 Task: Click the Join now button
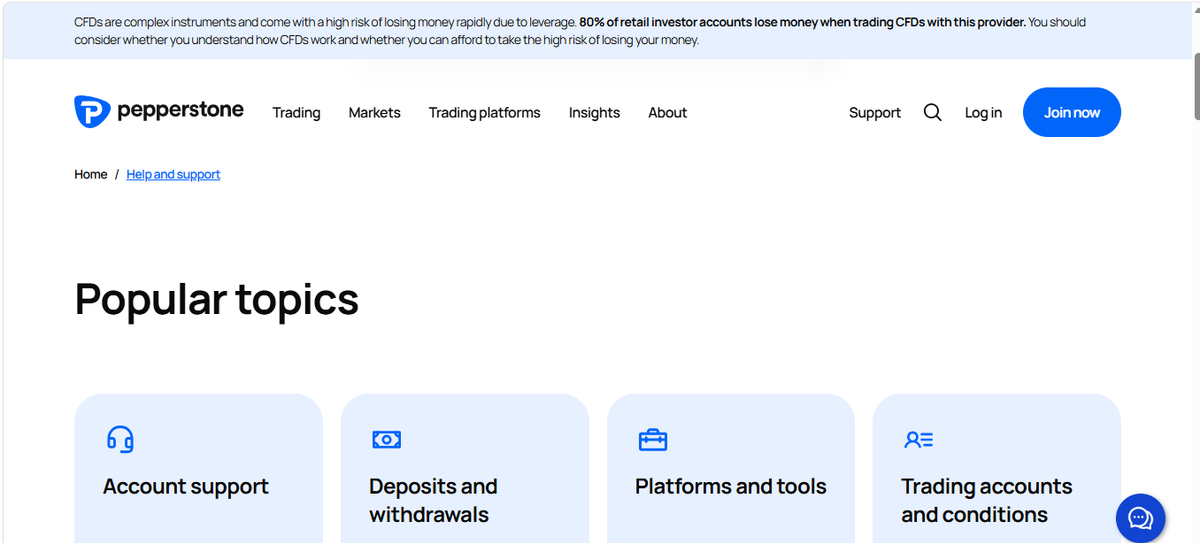point(1072,112)
